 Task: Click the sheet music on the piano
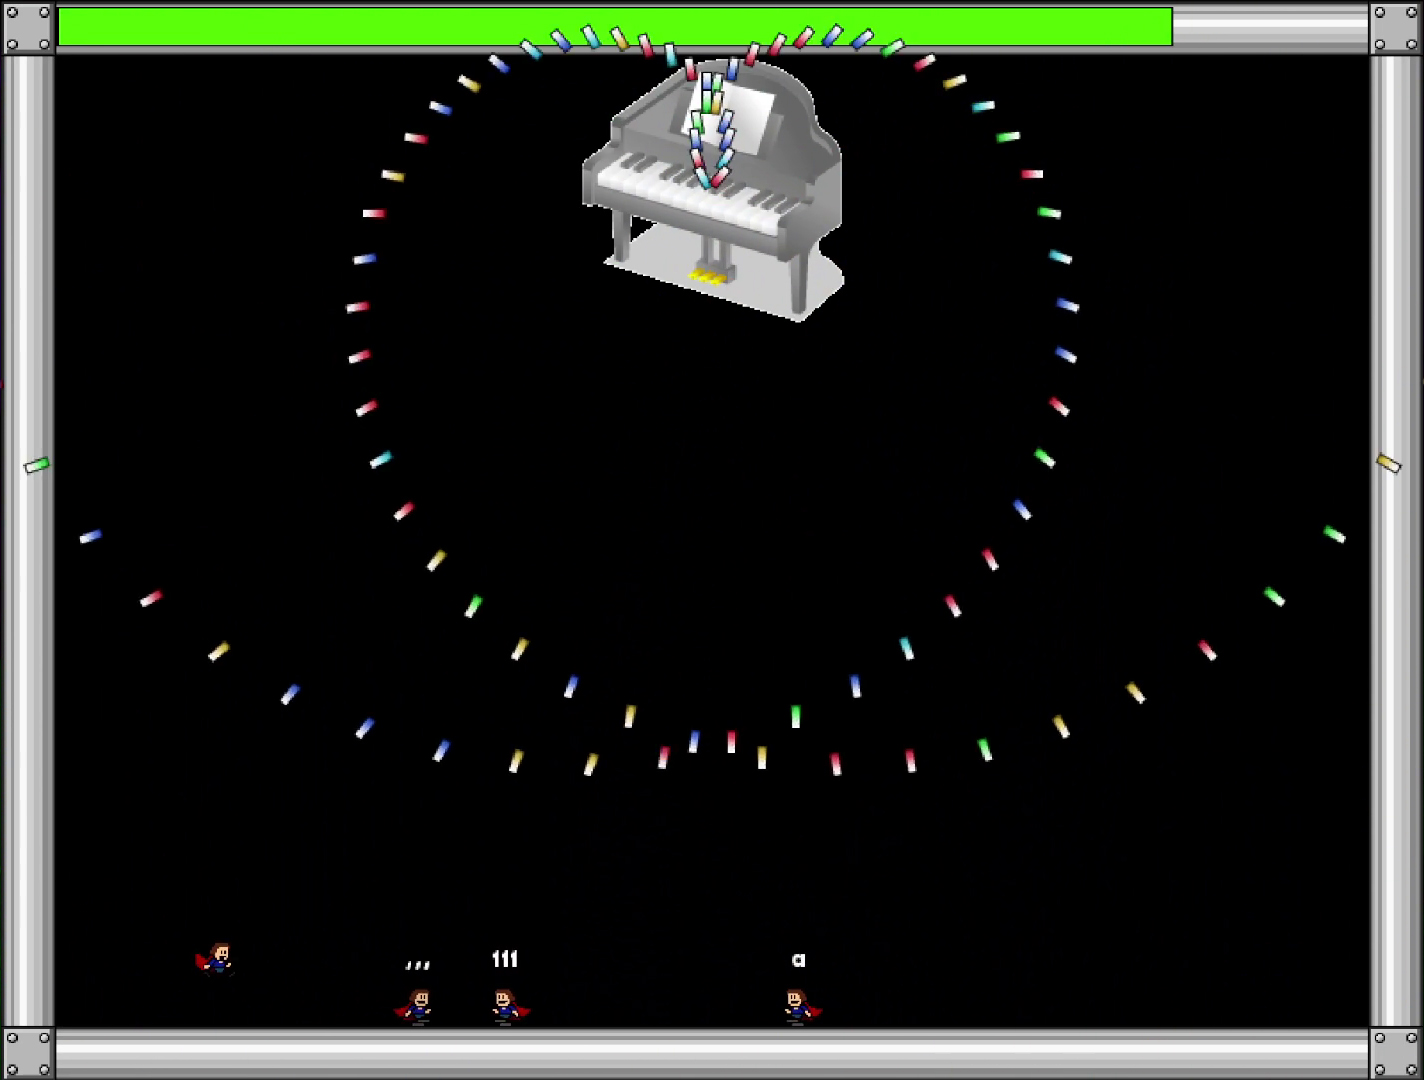click(742, 115)
